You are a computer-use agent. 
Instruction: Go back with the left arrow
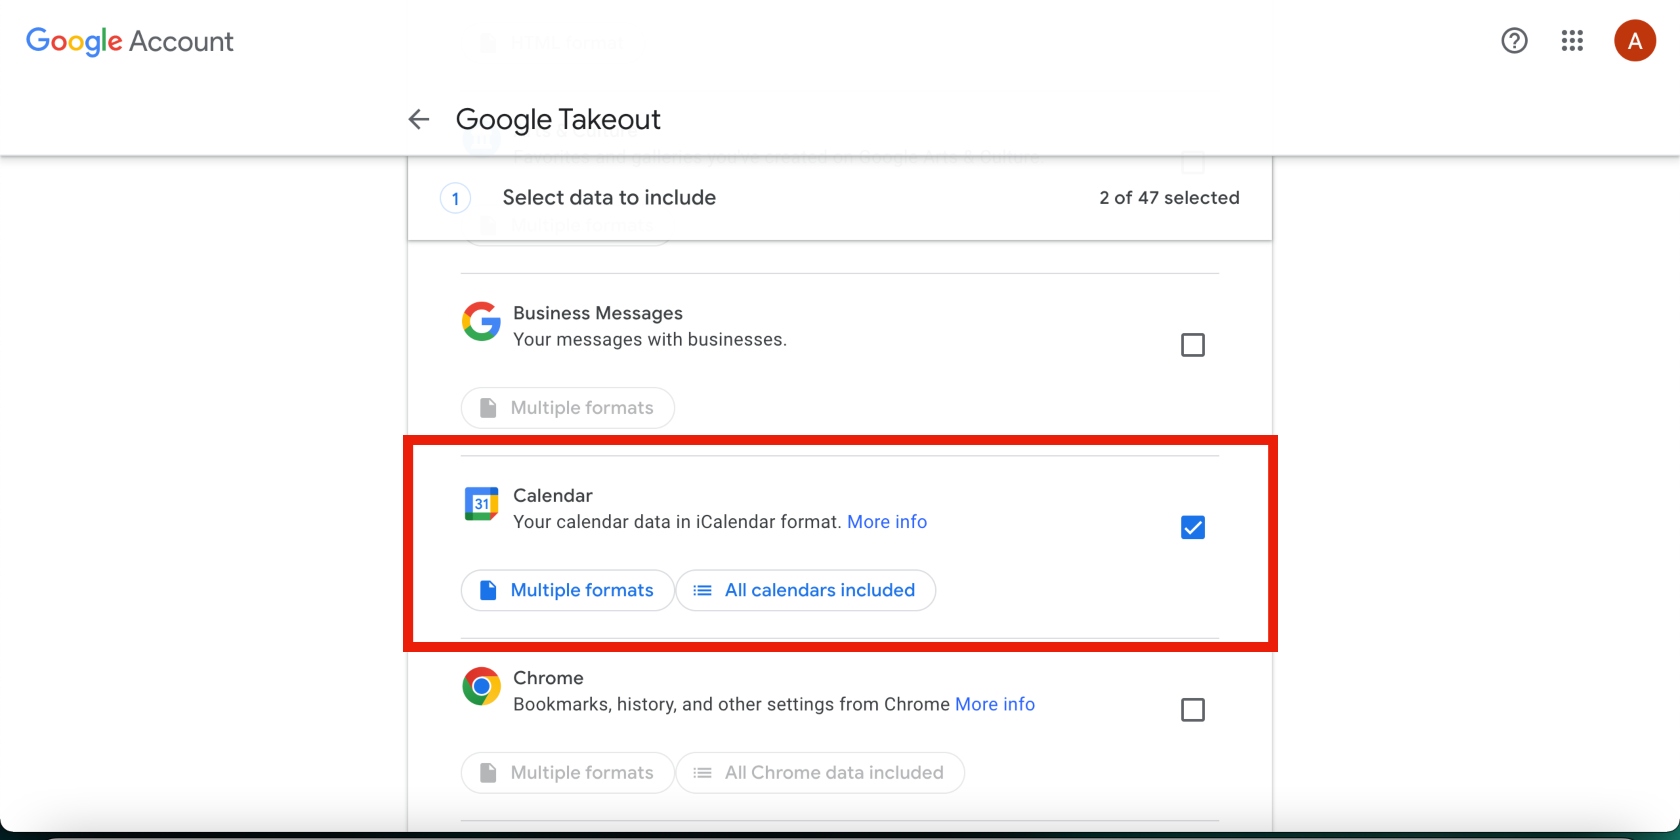pyautogui.click(x=419, y=120)
